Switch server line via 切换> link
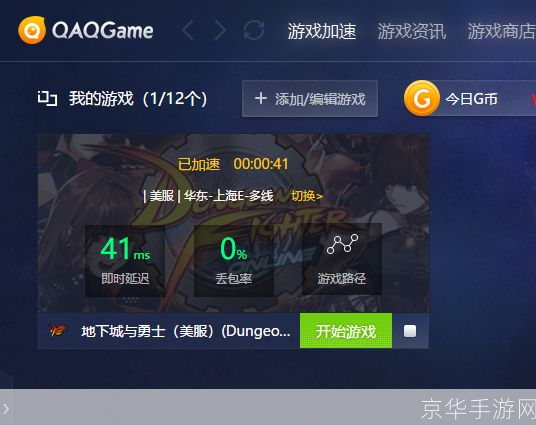The image size is (536, 425). [x=307, y=196]
